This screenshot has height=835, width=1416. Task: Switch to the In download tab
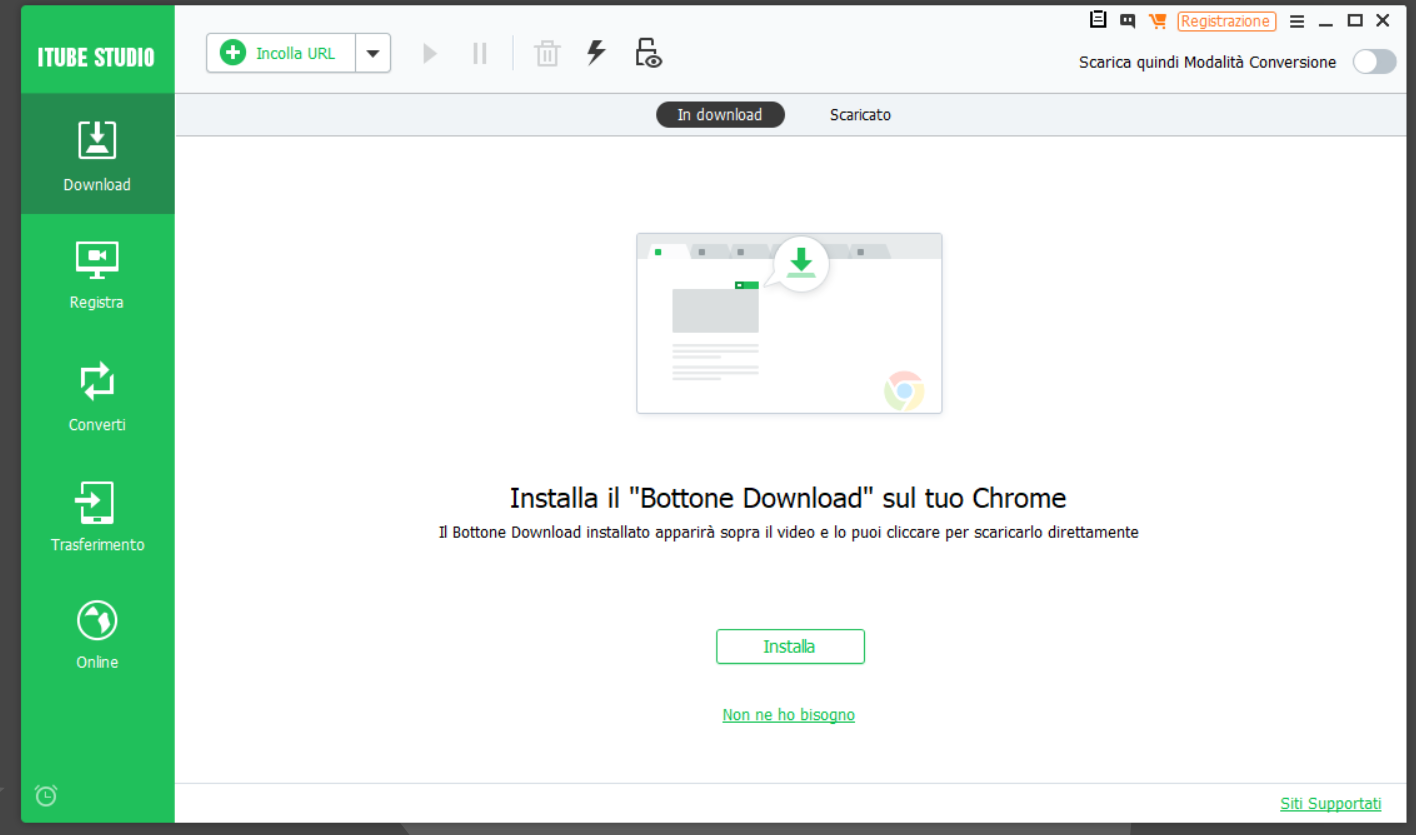tap(720, 115)
